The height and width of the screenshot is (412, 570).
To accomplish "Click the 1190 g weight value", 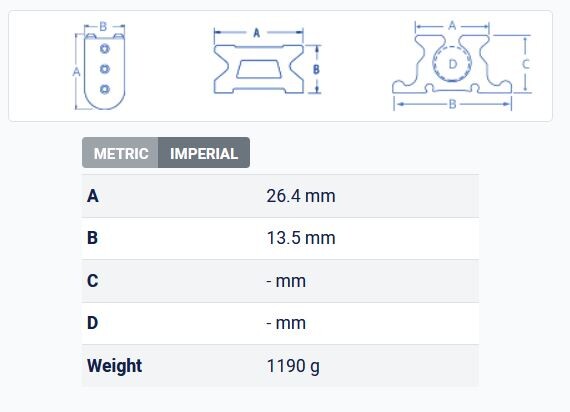I will point(293,366).
